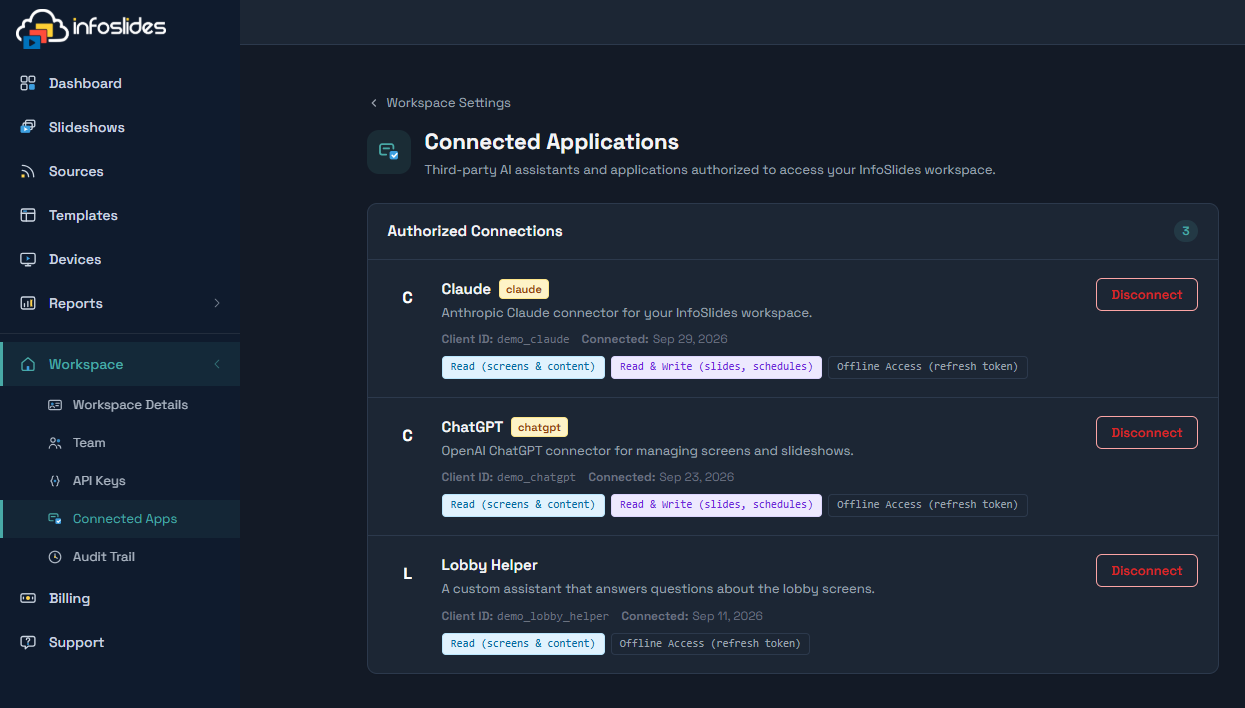Viewport: 1245px width, 708px height.
Task: Click the Templates layout icon
Action: [28, 215]
